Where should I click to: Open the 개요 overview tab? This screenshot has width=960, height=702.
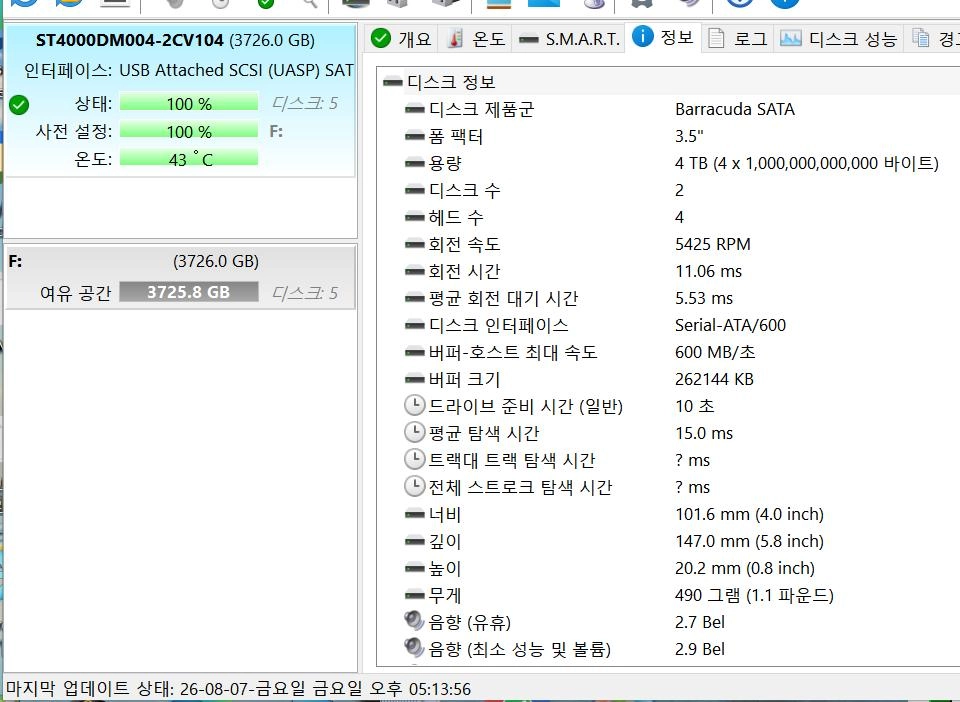coord(401,39)
